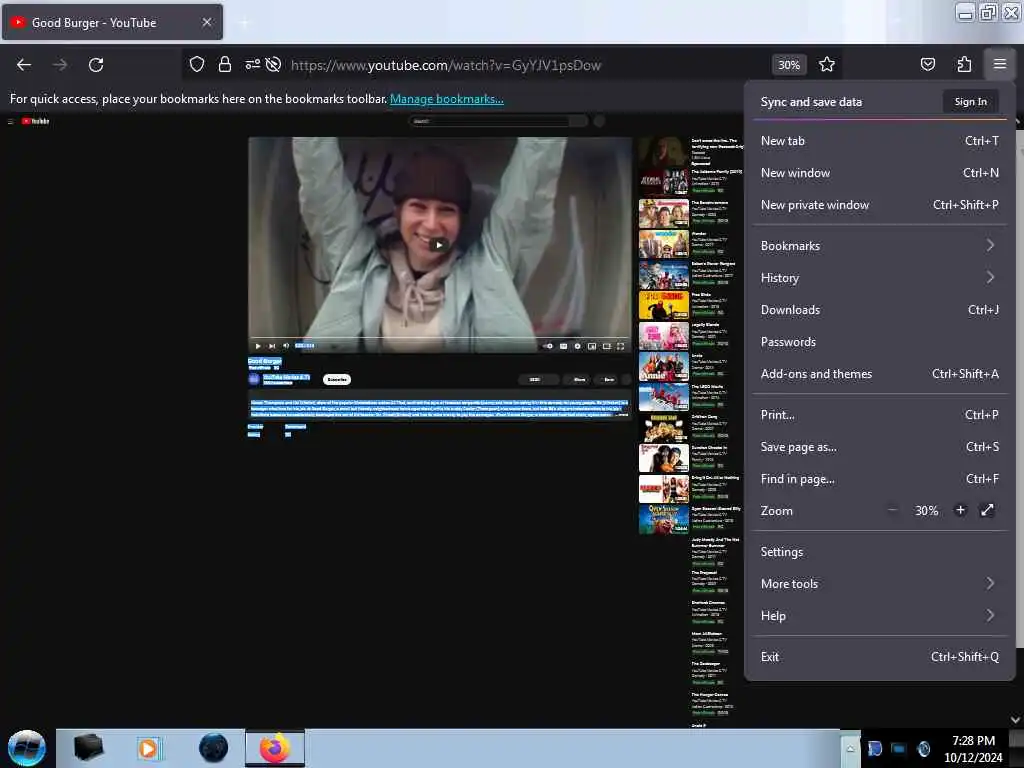
Task: Decrease zoom with the minus button
Action: [x=893, y=510]
